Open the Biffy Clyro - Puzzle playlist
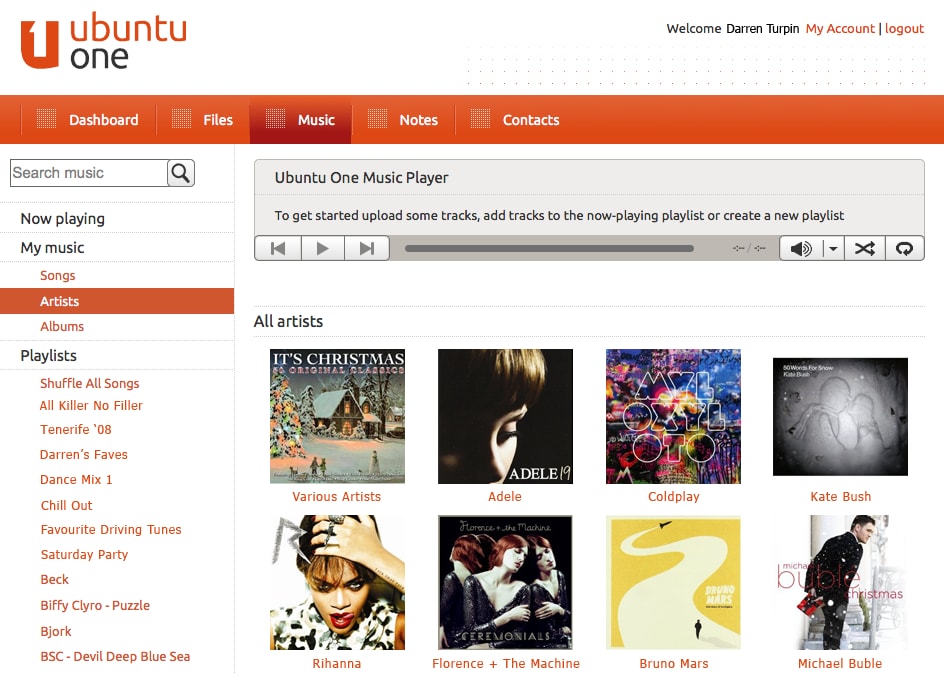The width and height of the screenshot is (944, 674). pyautogui.click(x=95, y=605)
